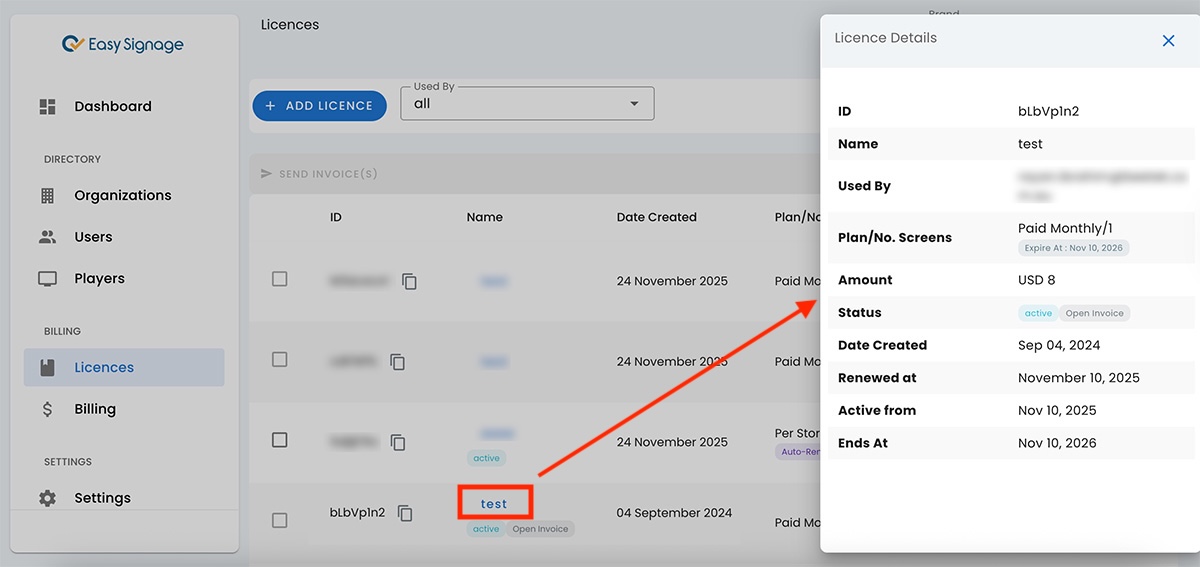
Task: Click the Easy Signage logo
Action: (123, 44)
